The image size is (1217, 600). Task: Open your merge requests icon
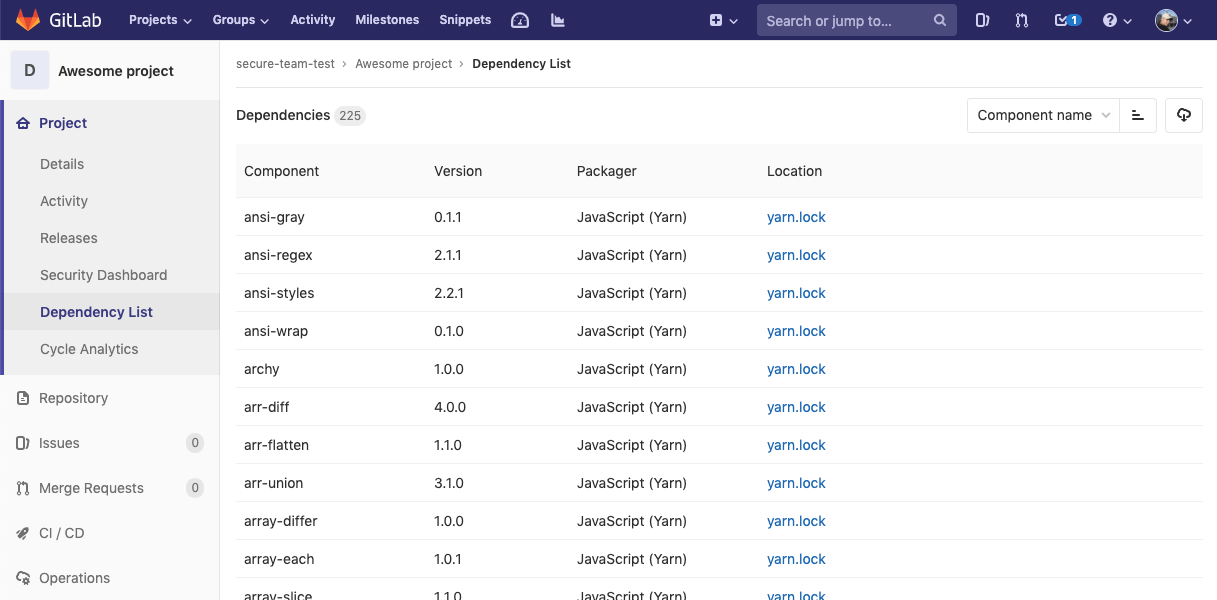point(1021,19)
